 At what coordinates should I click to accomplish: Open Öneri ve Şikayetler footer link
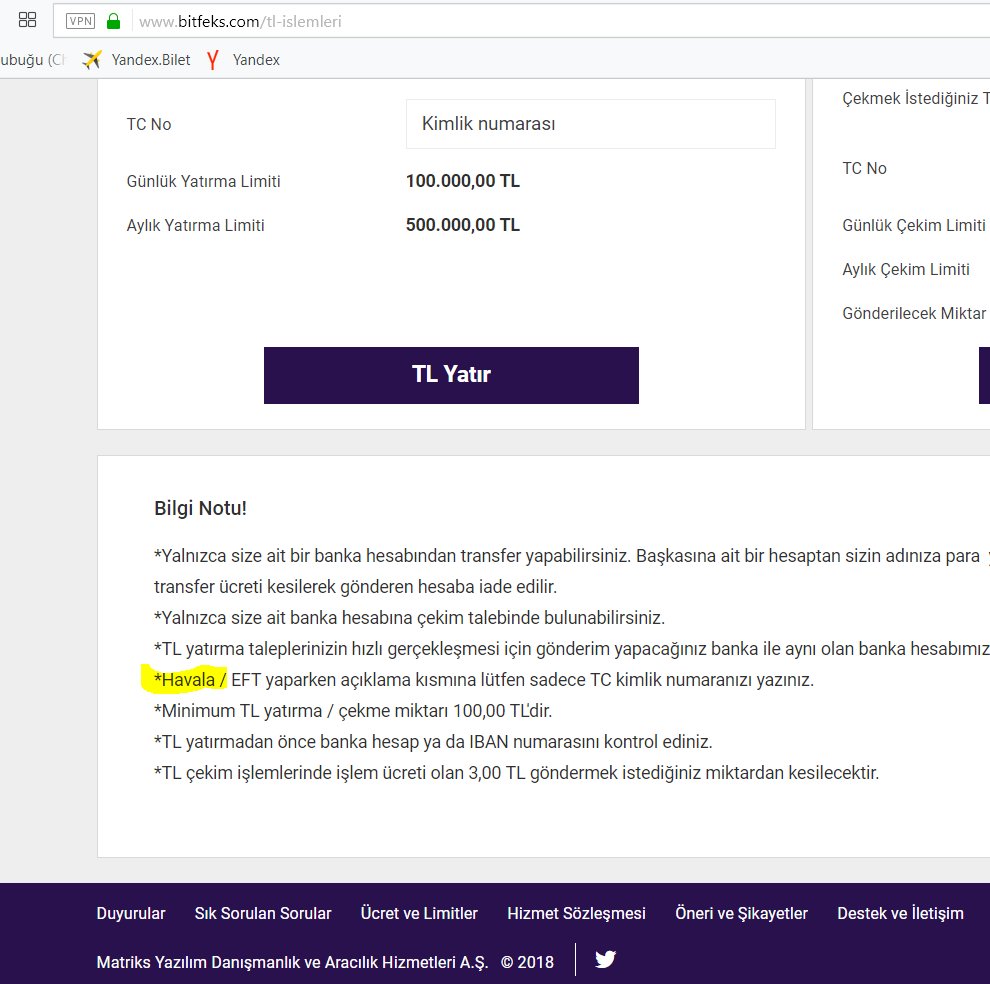[741, 913]
